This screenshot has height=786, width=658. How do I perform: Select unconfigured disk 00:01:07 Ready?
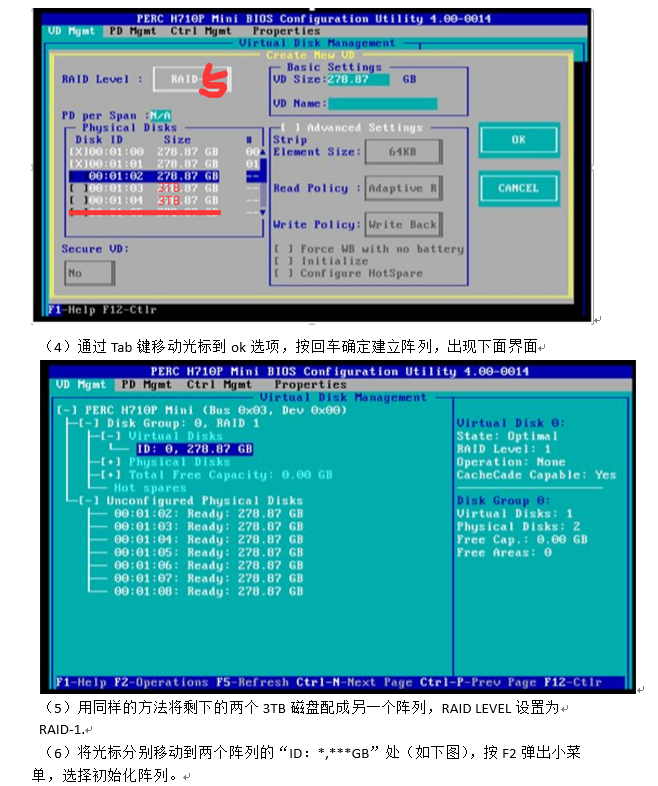[x=208, y=578]
